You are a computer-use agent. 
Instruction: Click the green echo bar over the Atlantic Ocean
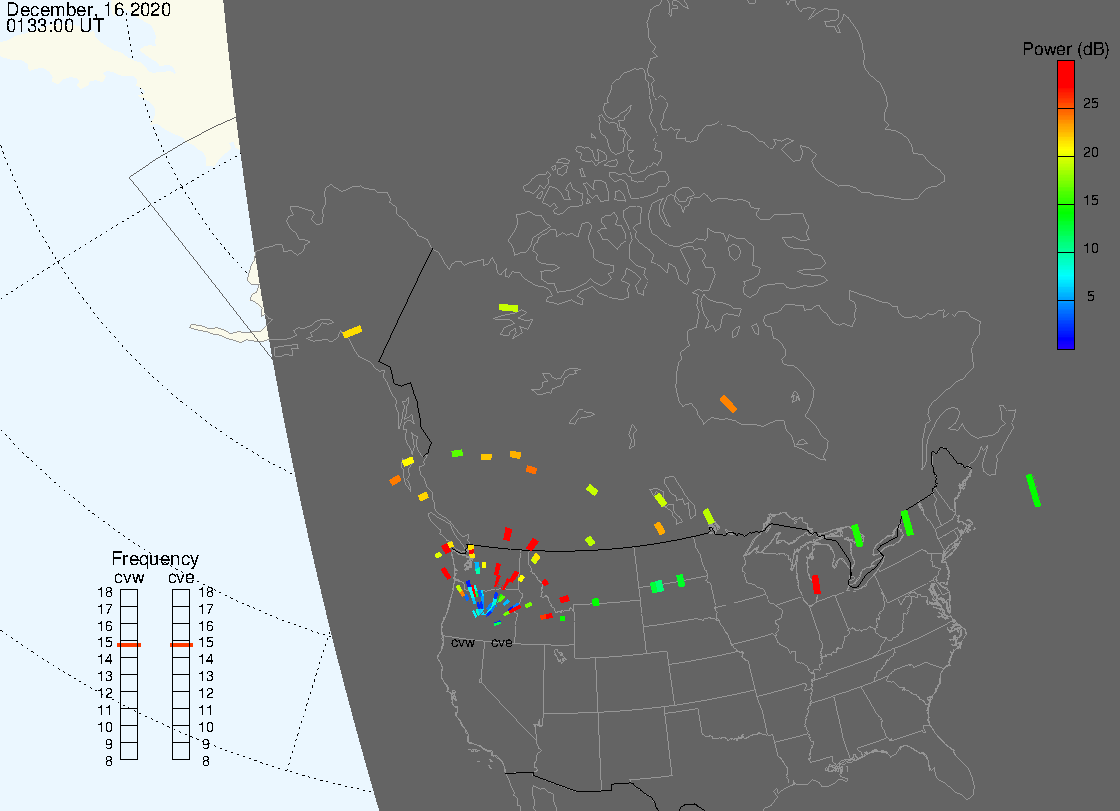point(1033,490)
